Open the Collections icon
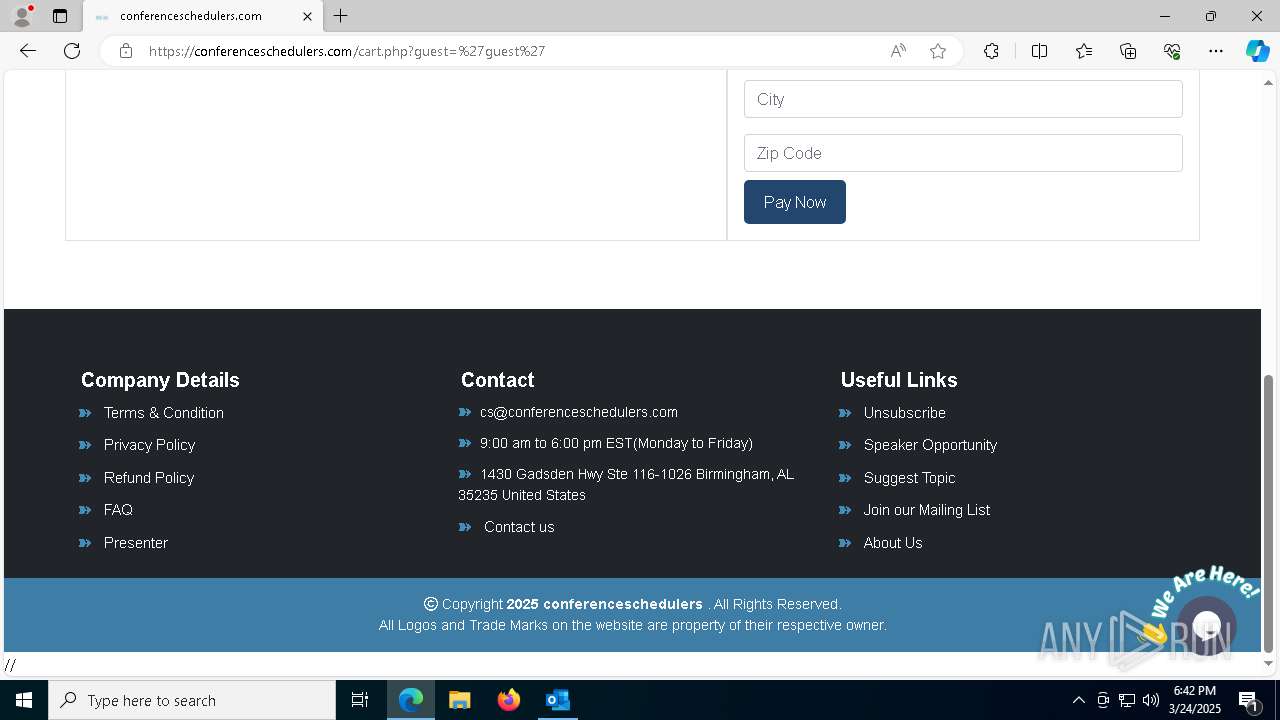1280x720 pixels. coord(1128,51)
